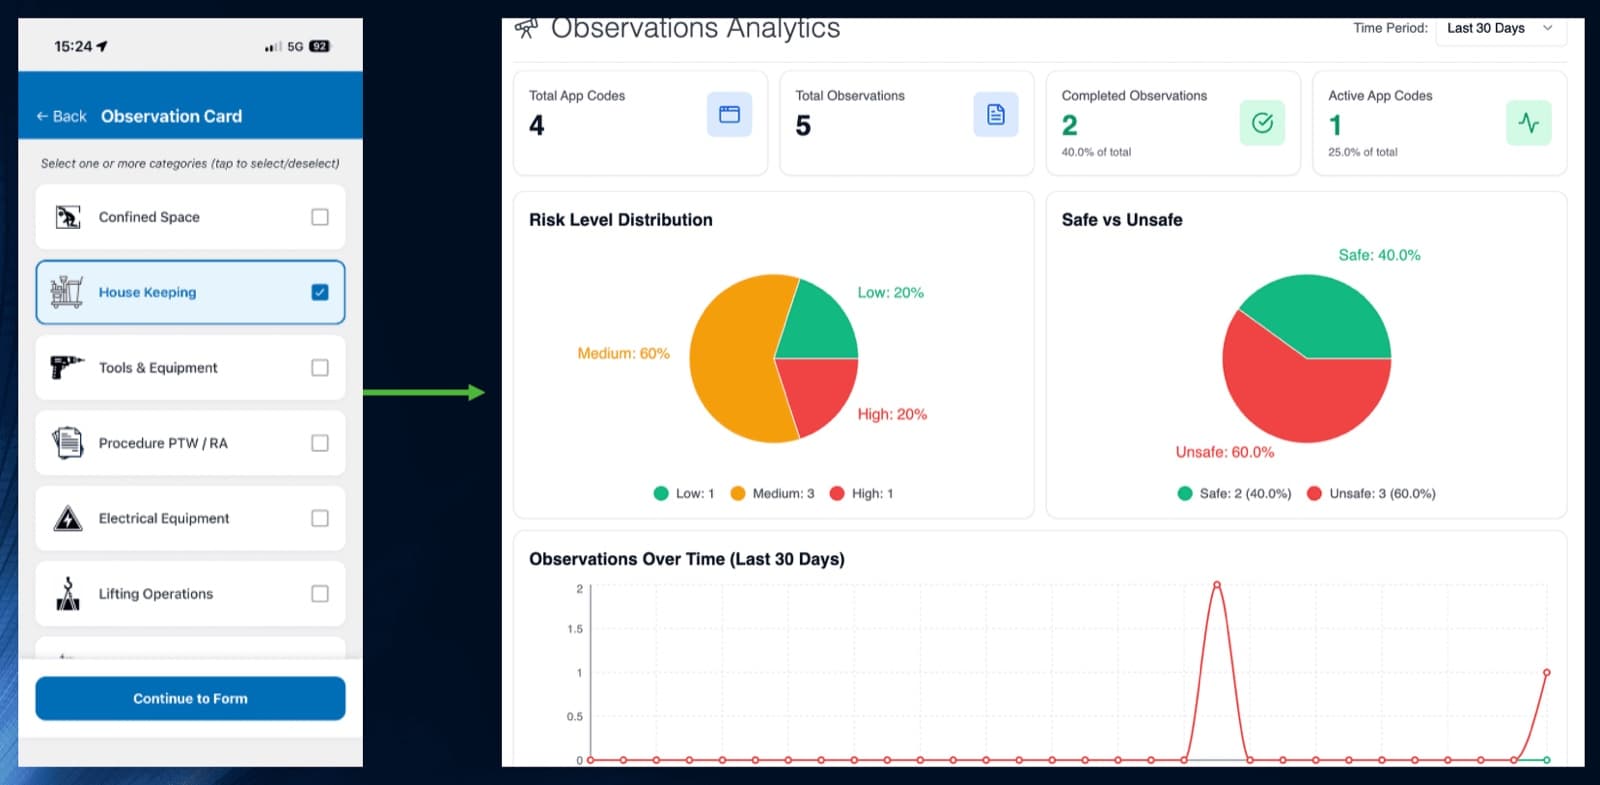This screenshot has width=1600, height=785.
Task: Tap the Confined Space category icon
Action: tap(68, 217)
